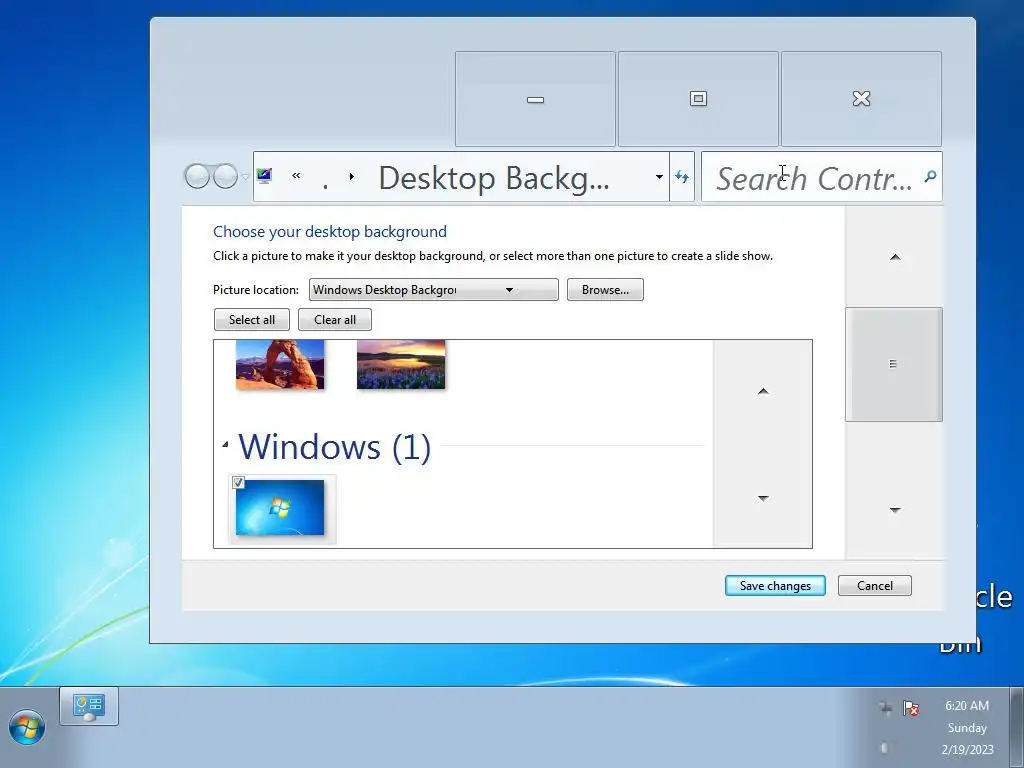Select the sunset lake wallpaper thumbnail

(x=401, y=364)
